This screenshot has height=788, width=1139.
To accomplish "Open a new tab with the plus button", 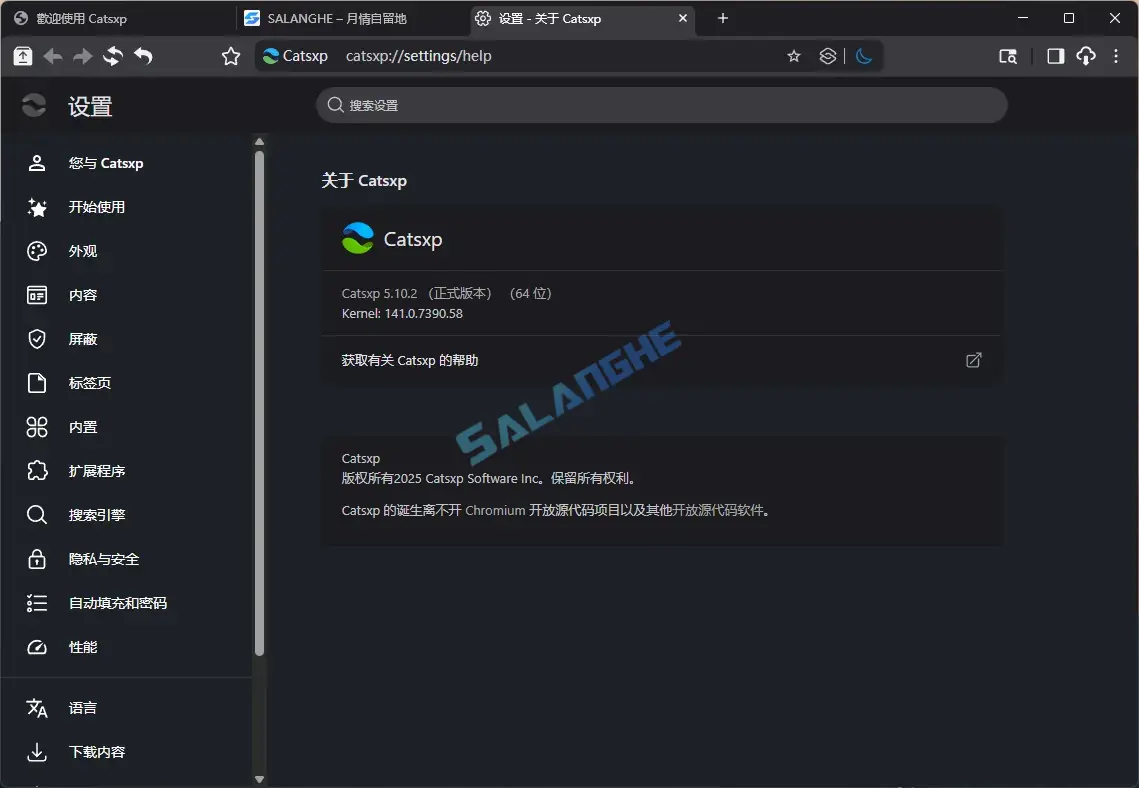I will [722, 18].
